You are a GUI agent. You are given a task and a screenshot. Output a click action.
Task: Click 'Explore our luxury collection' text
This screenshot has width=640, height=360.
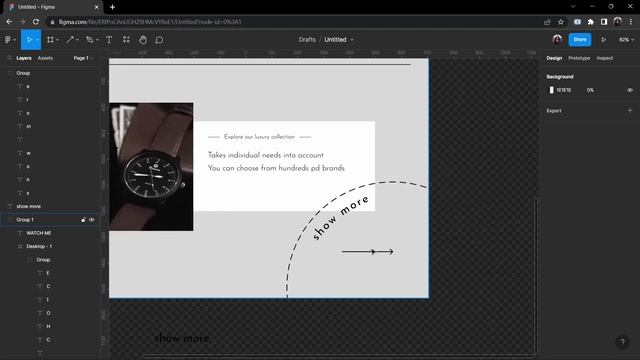259,137
